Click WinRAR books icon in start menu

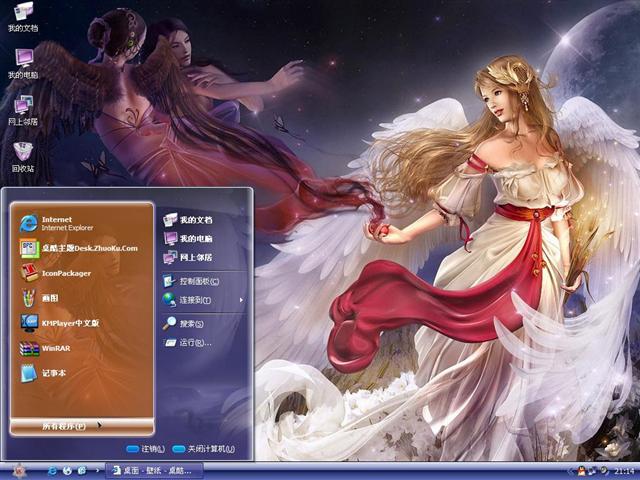tap(29, 348)
